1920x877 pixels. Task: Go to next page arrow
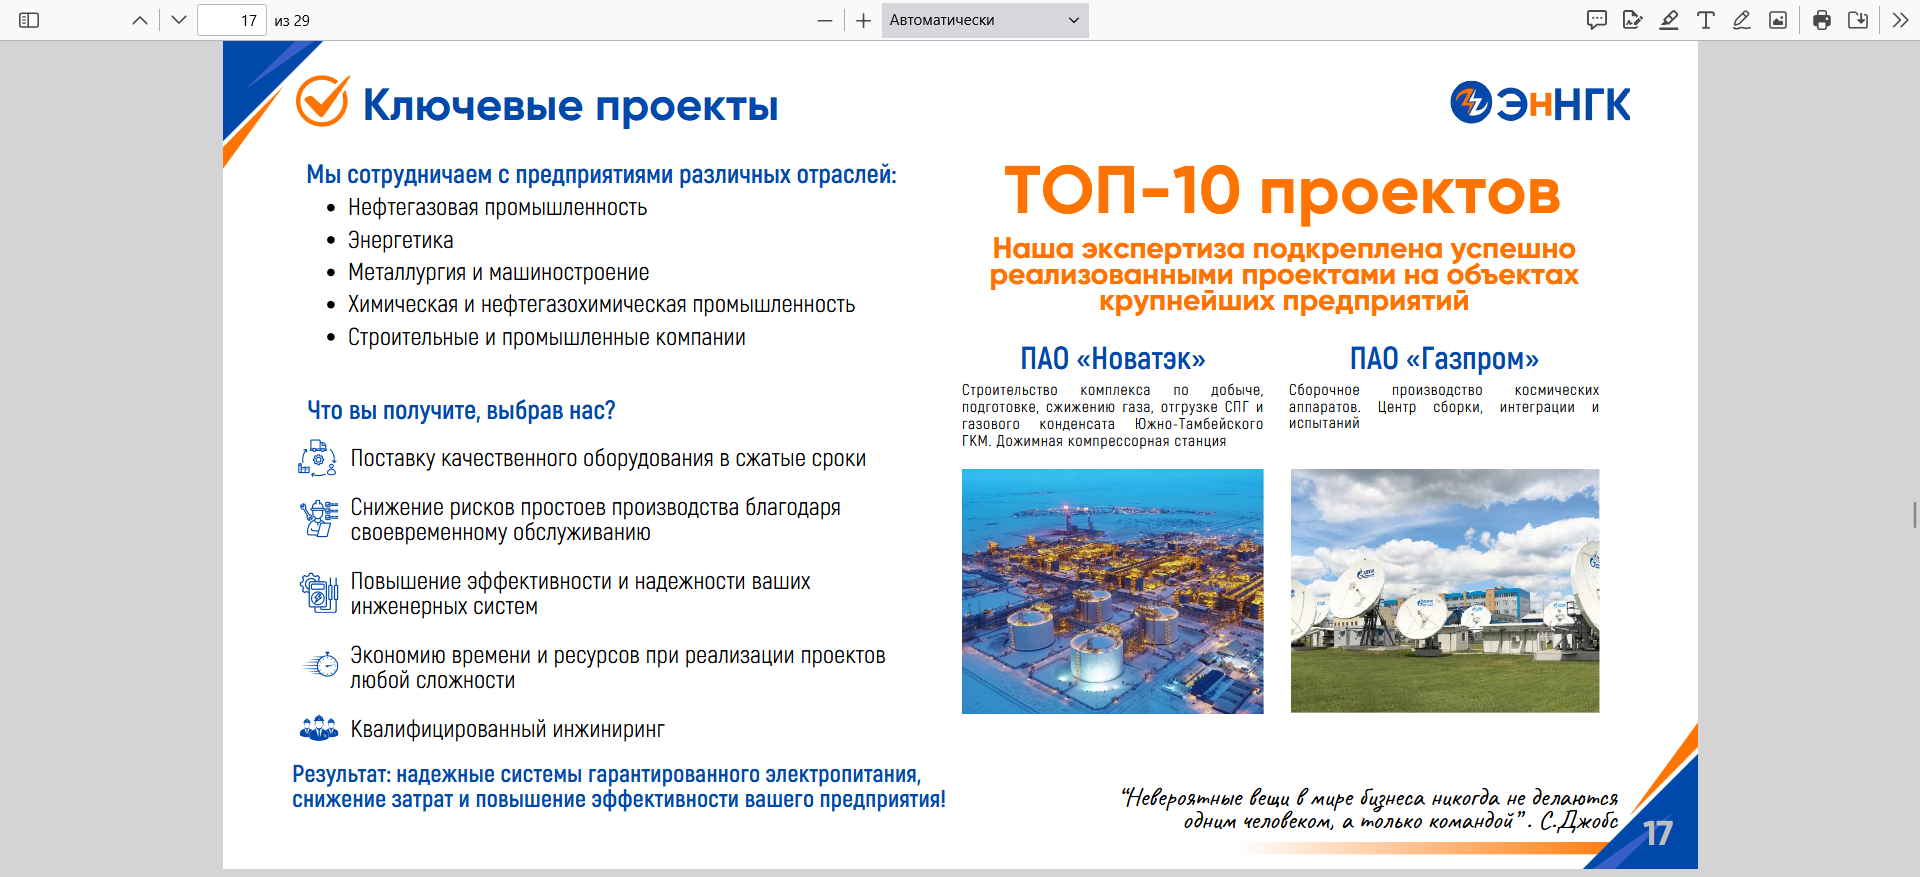pyautogui.click(x=179, y=20)
